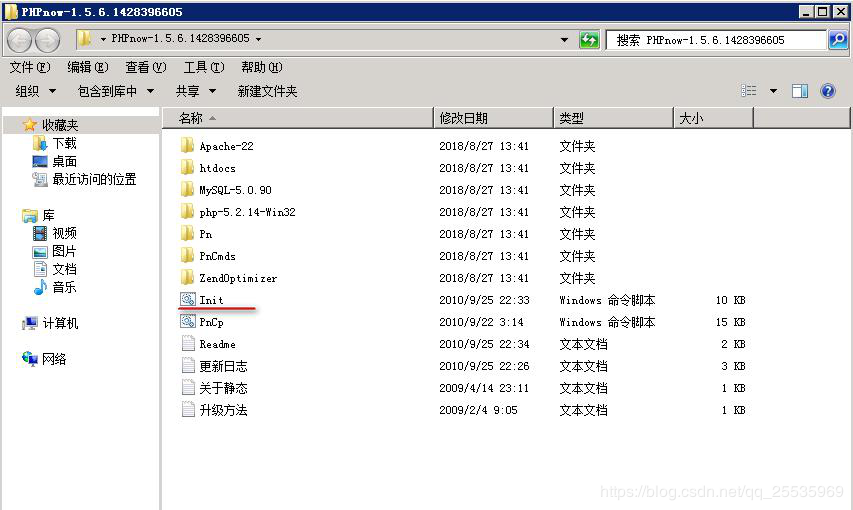Expand the view options dropdown arrow
The width and height of the screenshot is (853, 510).
(x=773, y=91)
